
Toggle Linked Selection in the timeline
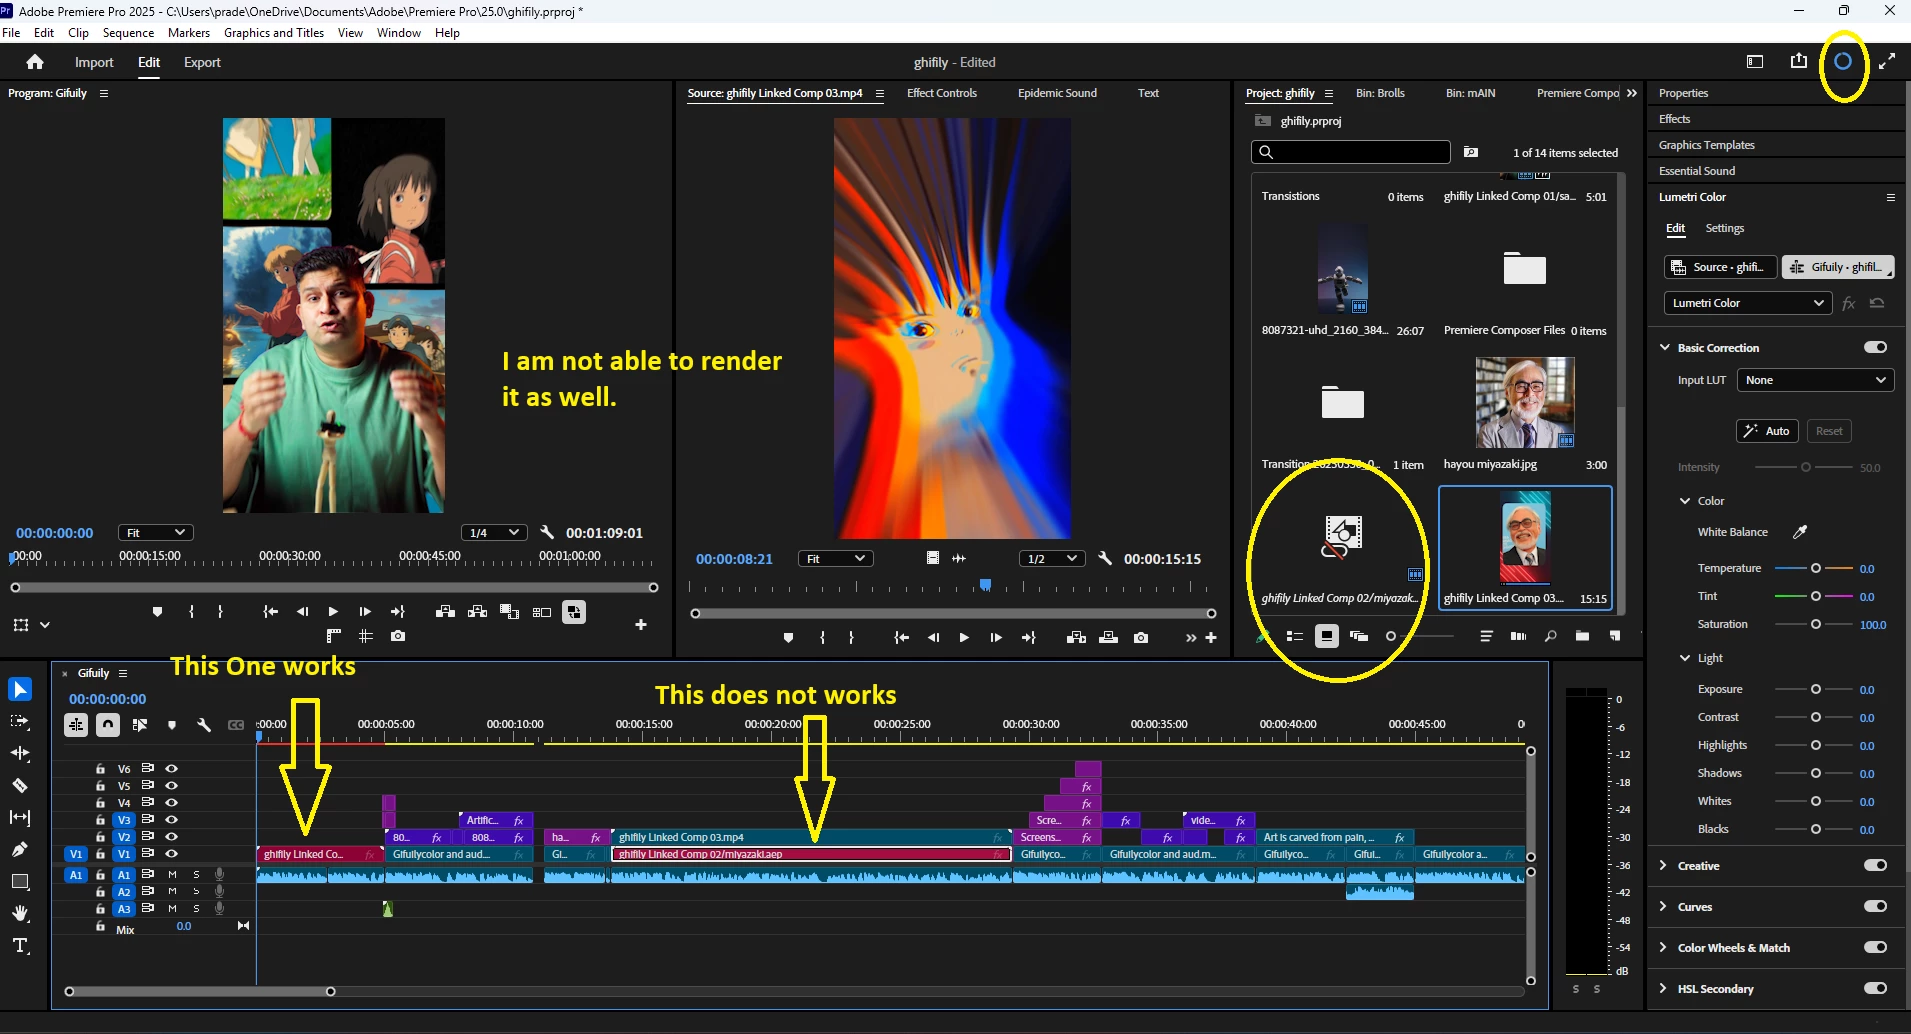tap(140, 725)
